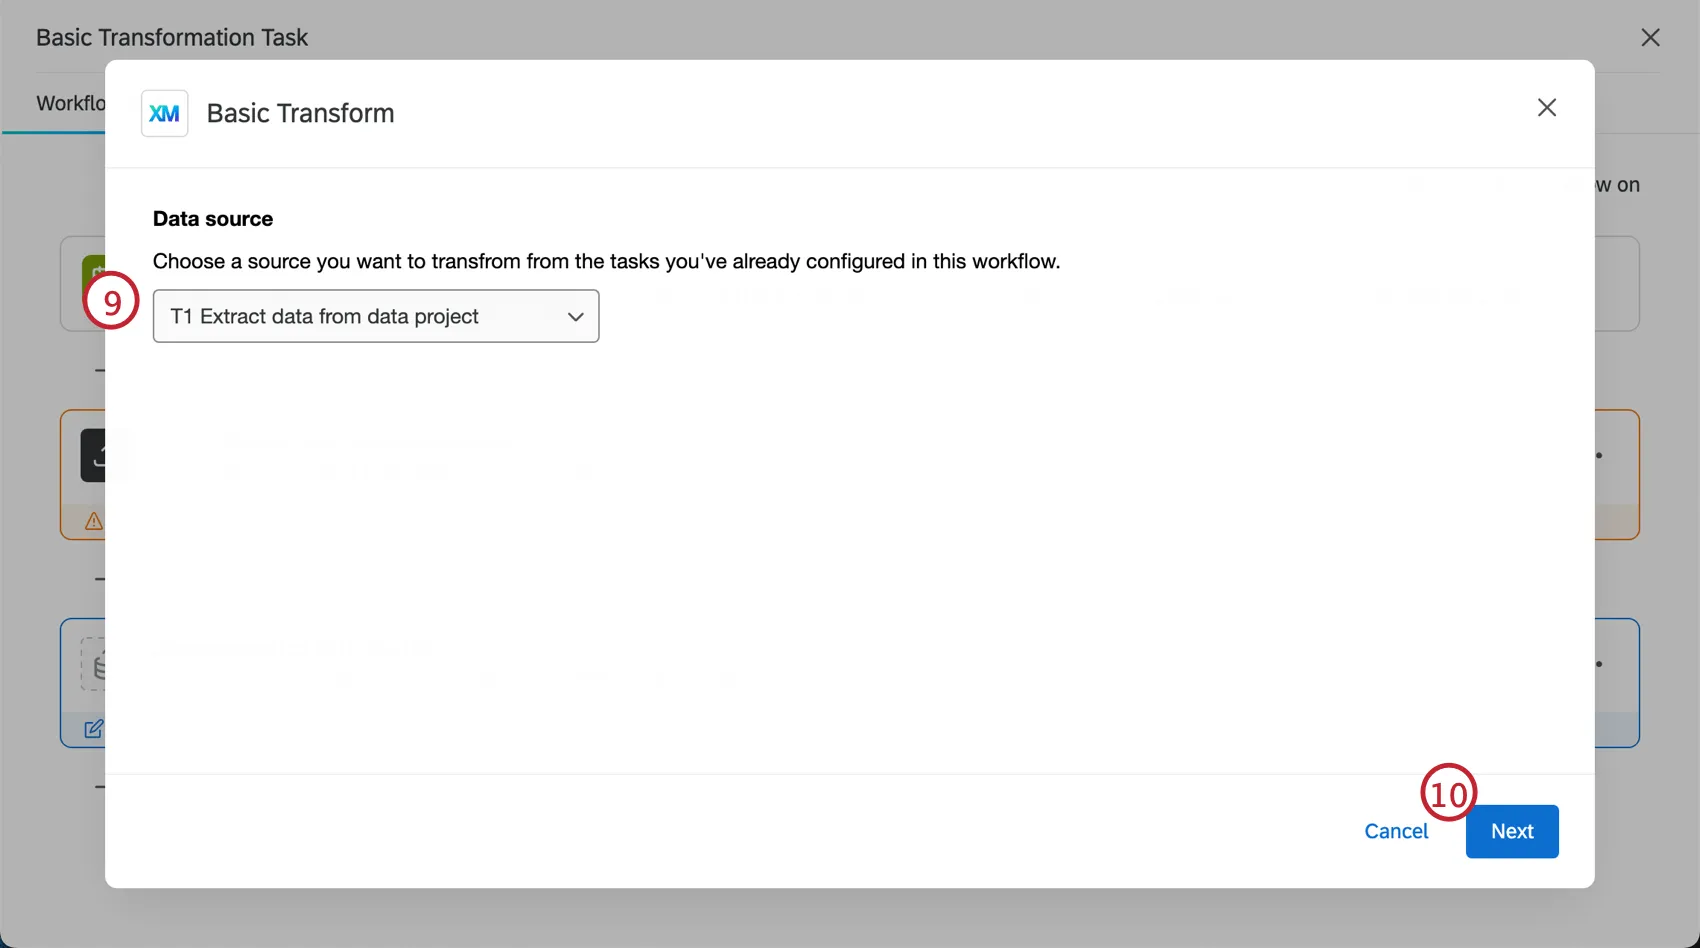Click Next to proceed

1511,831
